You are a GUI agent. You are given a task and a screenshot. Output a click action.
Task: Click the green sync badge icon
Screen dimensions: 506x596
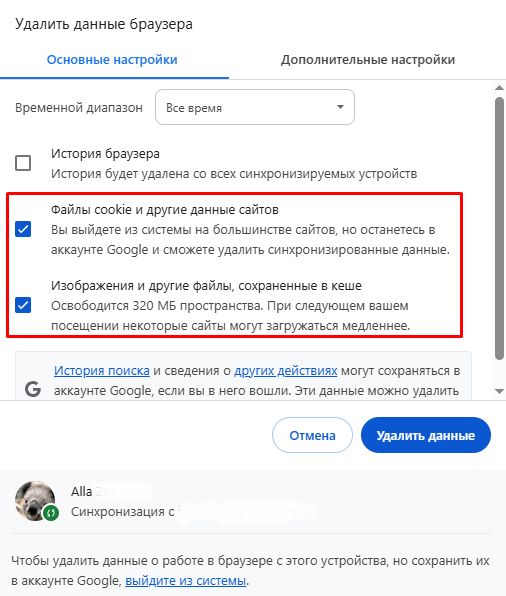click(x=51, y=513)
